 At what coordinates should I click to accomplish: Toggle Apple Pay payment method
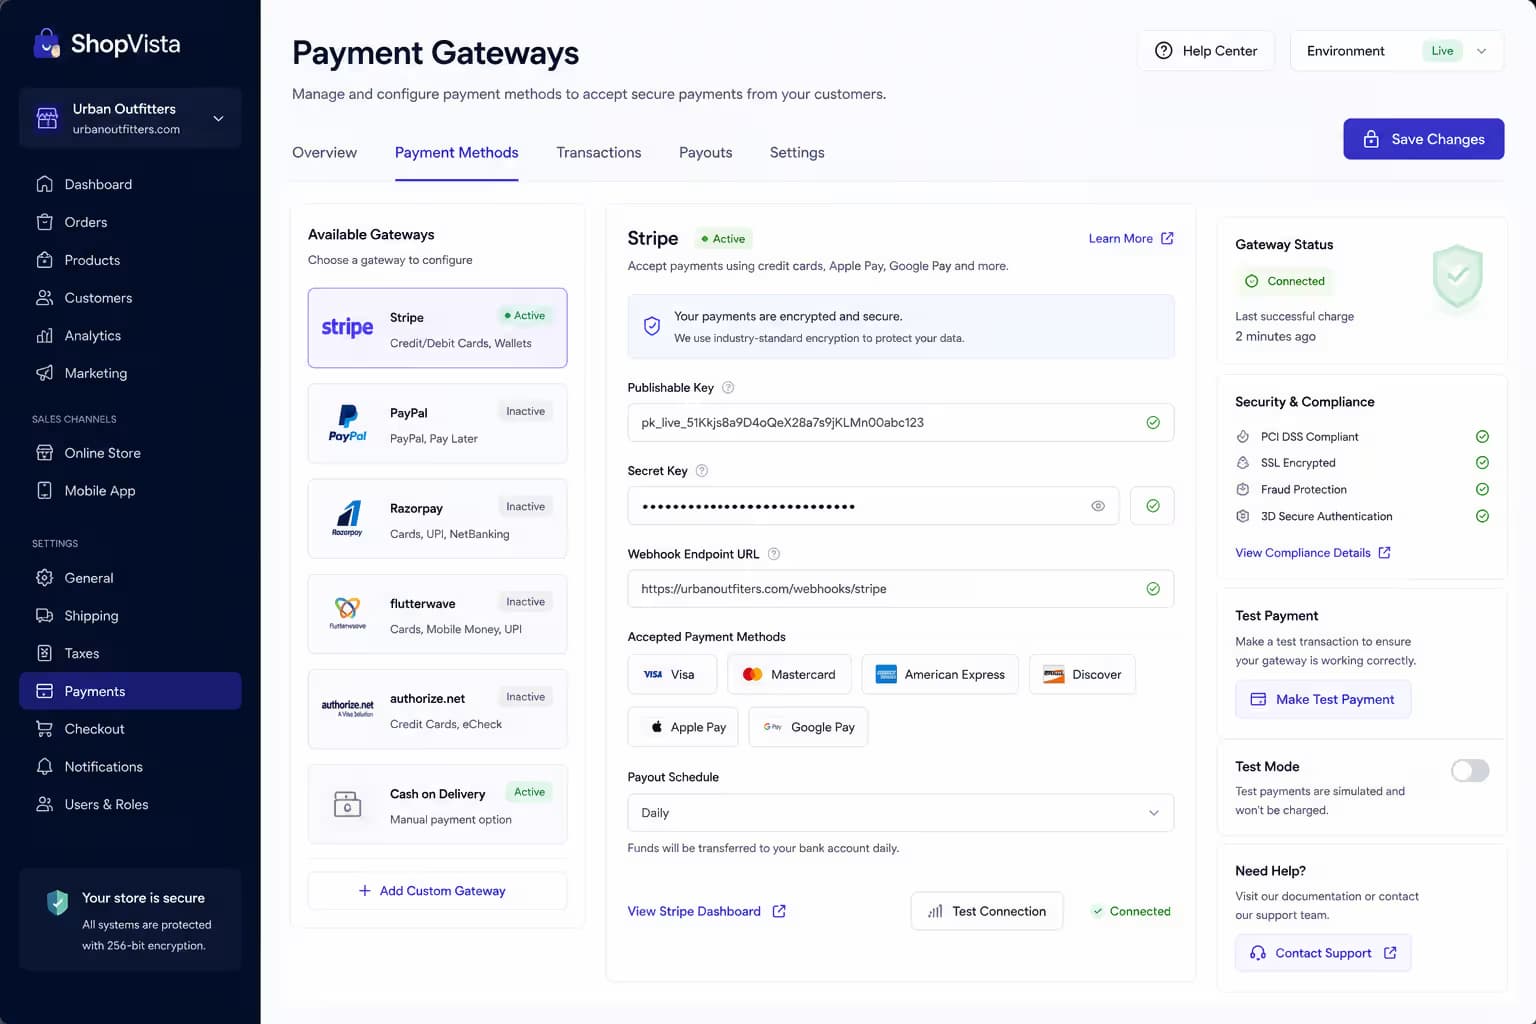tap(683, 727)
